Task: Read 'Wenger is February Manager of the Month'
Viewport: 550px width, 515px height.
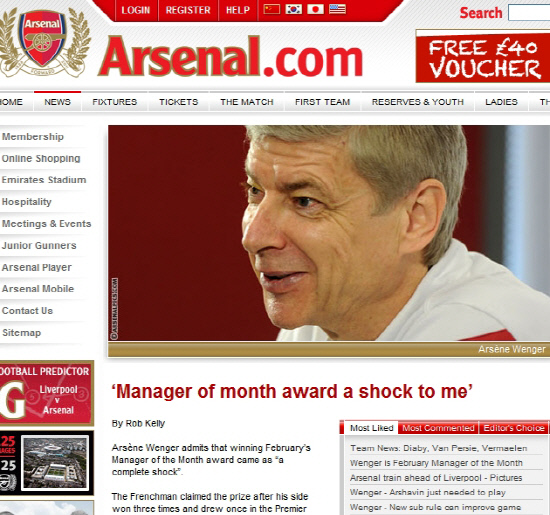Action: (436, 463)
